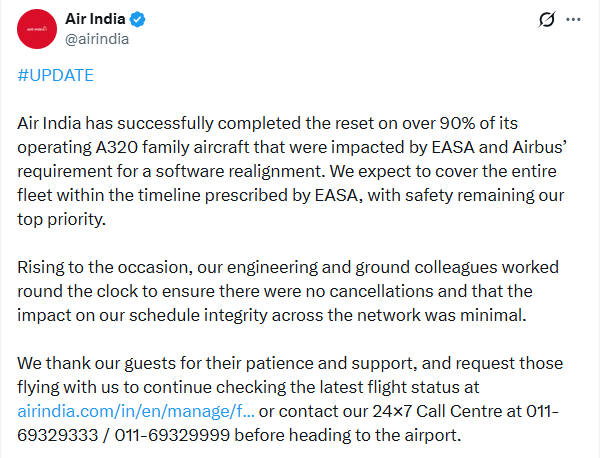
Task: Click the @airindia handle
Action: click(97, 40)
